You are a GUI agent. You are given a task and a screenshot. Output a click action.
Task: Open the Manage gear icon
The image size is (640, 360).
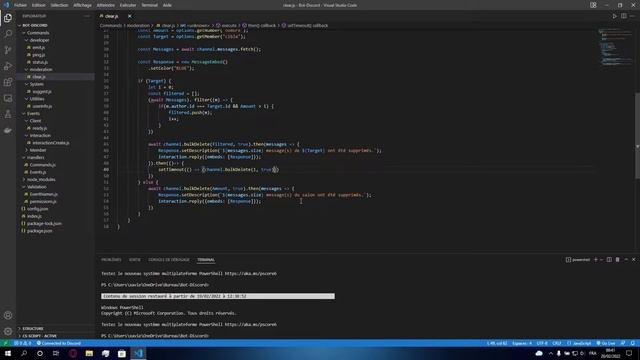pyautogui.click(x=8, y=331)
